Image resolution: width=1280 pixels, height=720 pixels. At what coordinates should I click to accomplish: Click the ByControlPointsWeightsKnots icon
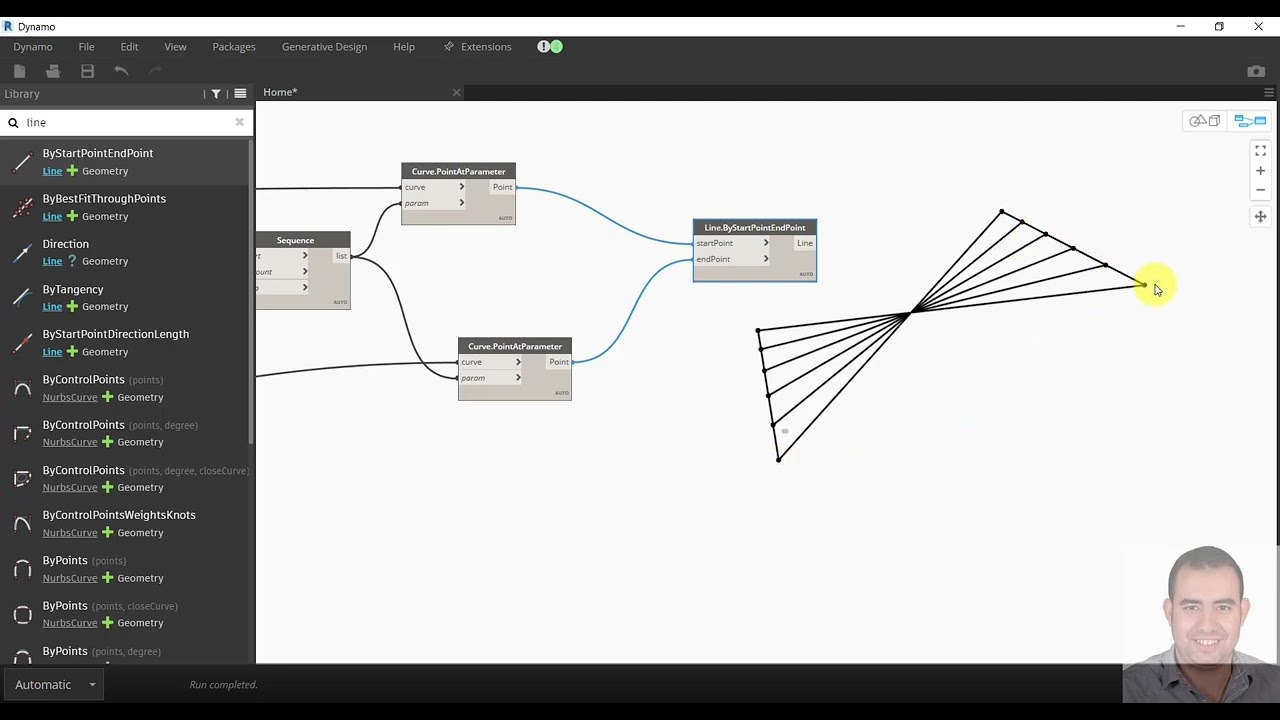click(x=22, y=523)
